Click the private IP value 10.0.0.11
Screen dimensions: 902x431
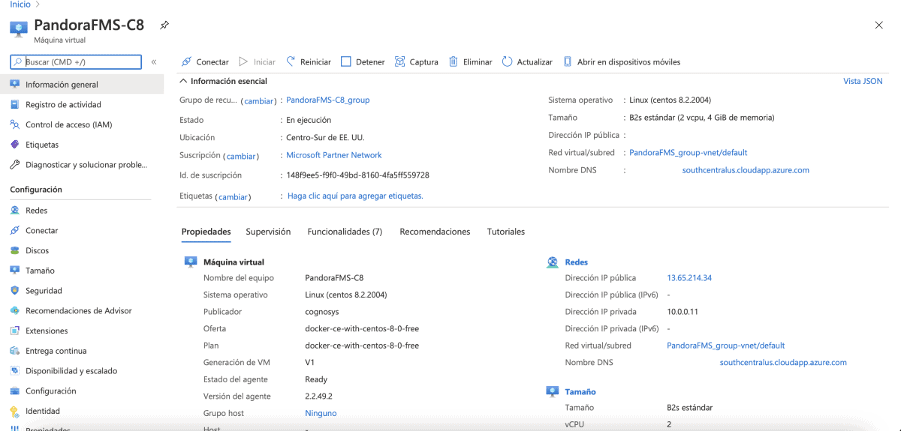pyautogui.click(x=683, y=312)
